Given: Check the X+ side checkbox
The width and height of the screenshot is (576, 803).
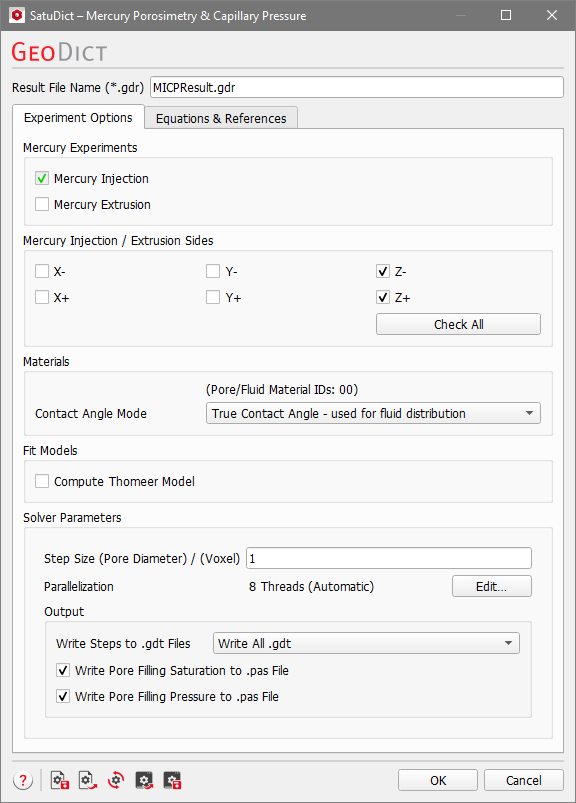Looking at the screenshot, I should tap(42, 298).
